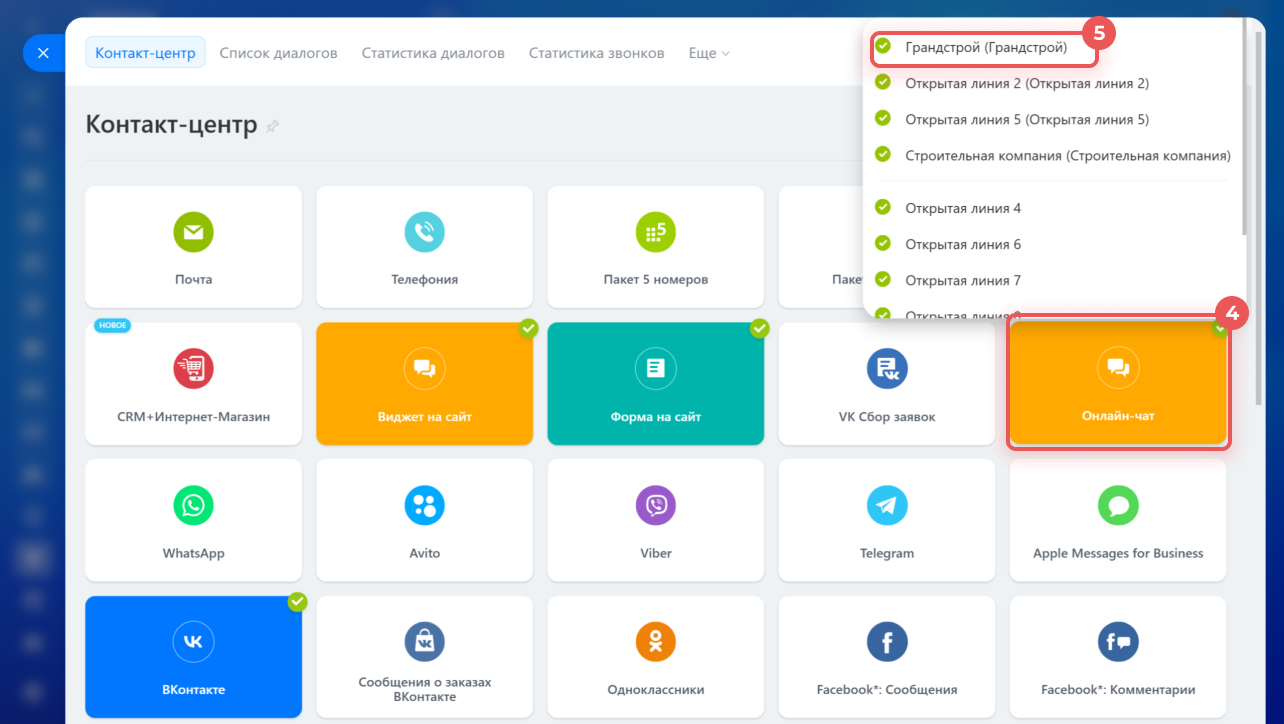The image size is (1284, 724).
Task: Click the Одноклассники icon
Action: 656,641
